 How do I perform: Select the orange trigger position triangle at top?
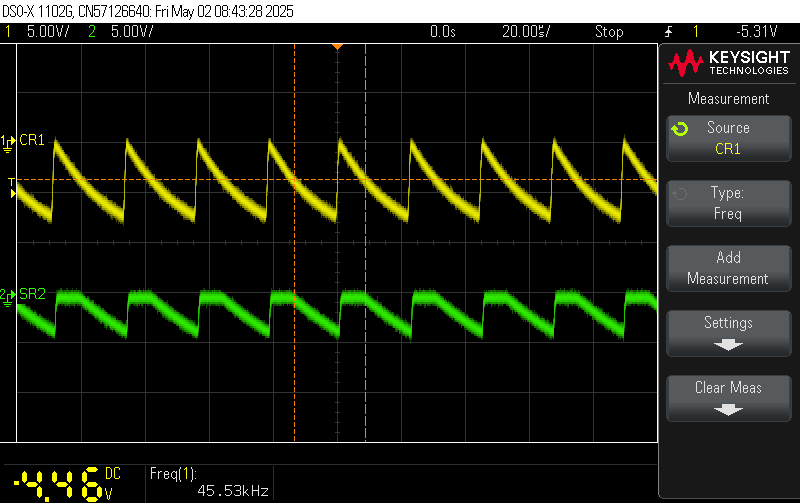coord(338,47)
